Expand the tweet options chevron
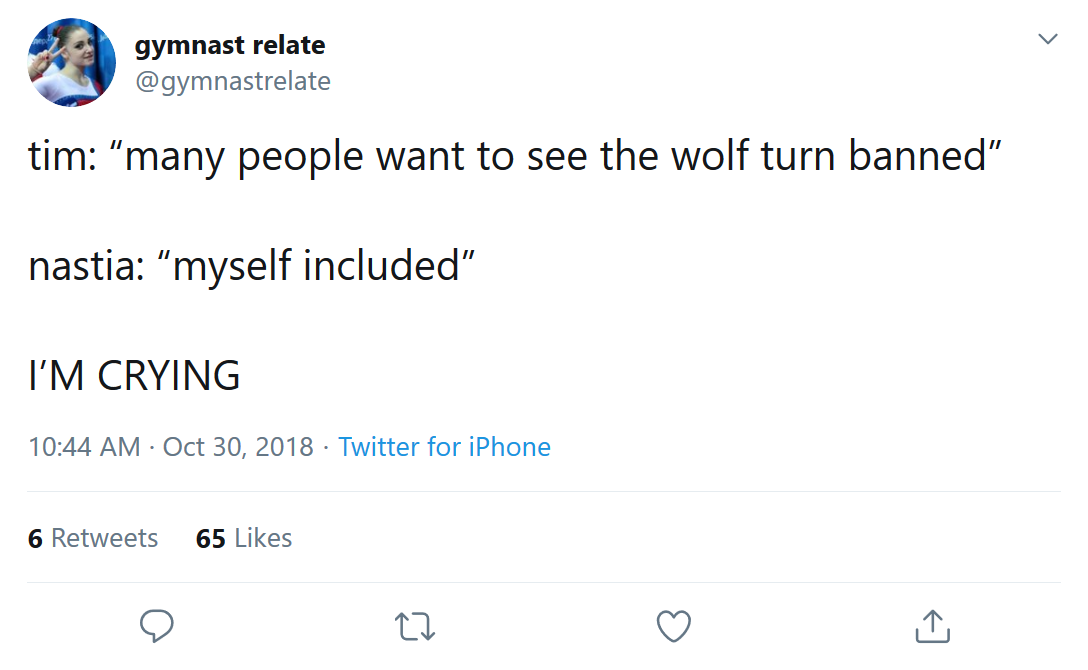The height and width of the screenshot is (670, 1088). [x=1047, y=39]
